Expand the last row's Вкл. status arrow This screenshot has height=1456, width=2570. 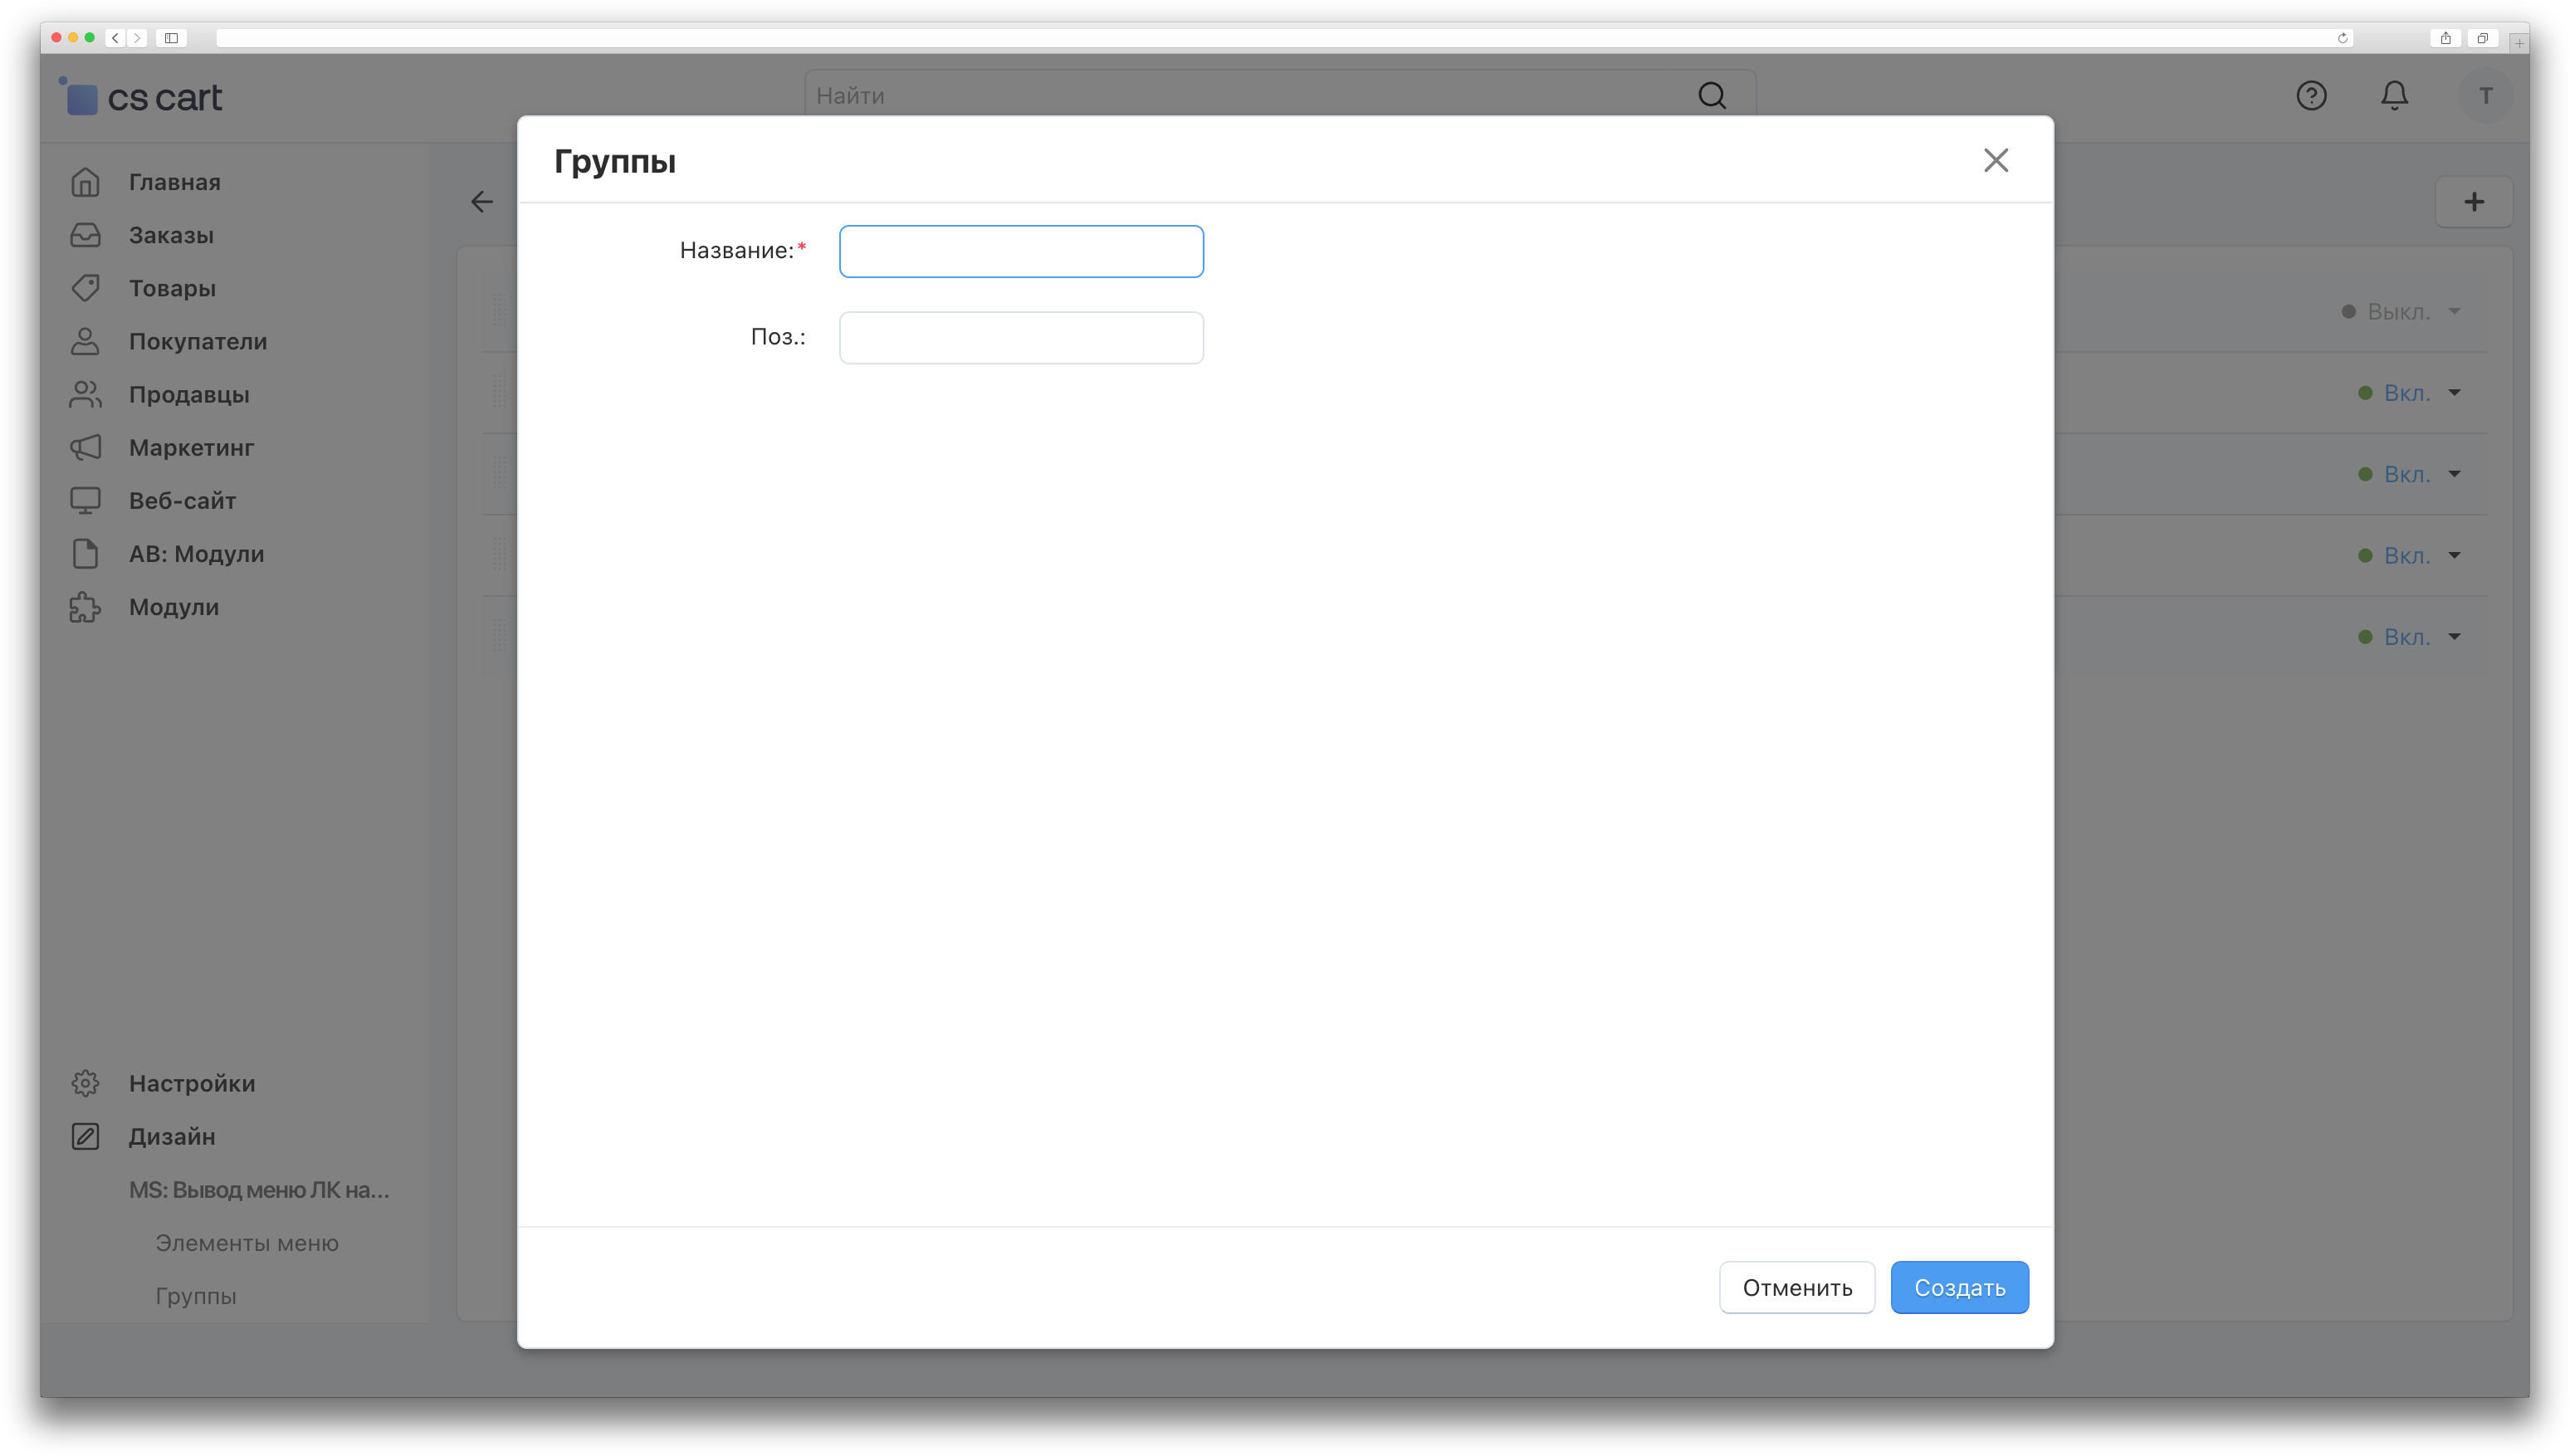(x=2454, y=637)
